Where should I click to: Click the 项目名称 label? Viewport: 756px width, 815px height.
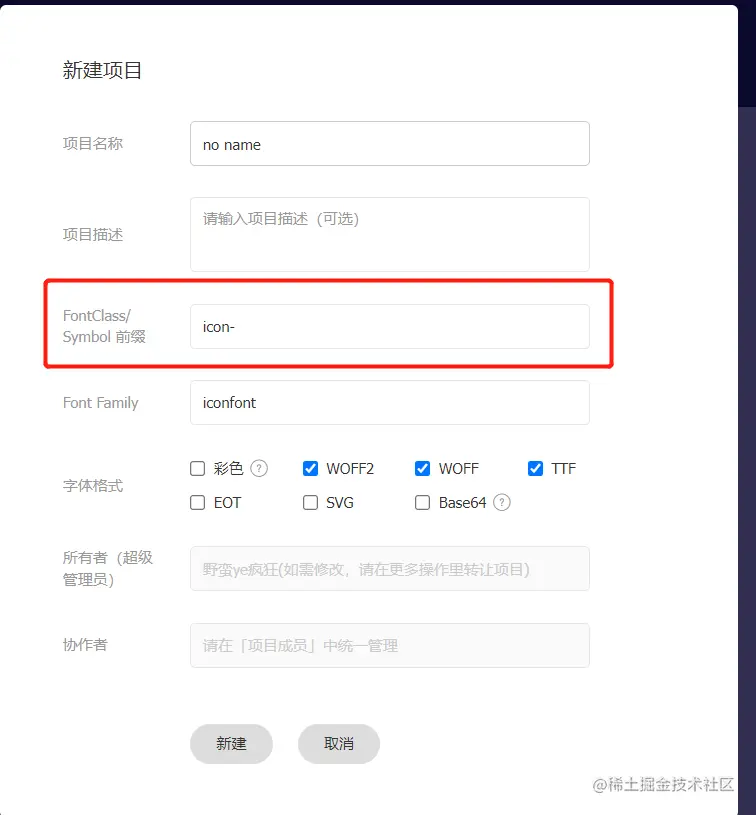93,143
